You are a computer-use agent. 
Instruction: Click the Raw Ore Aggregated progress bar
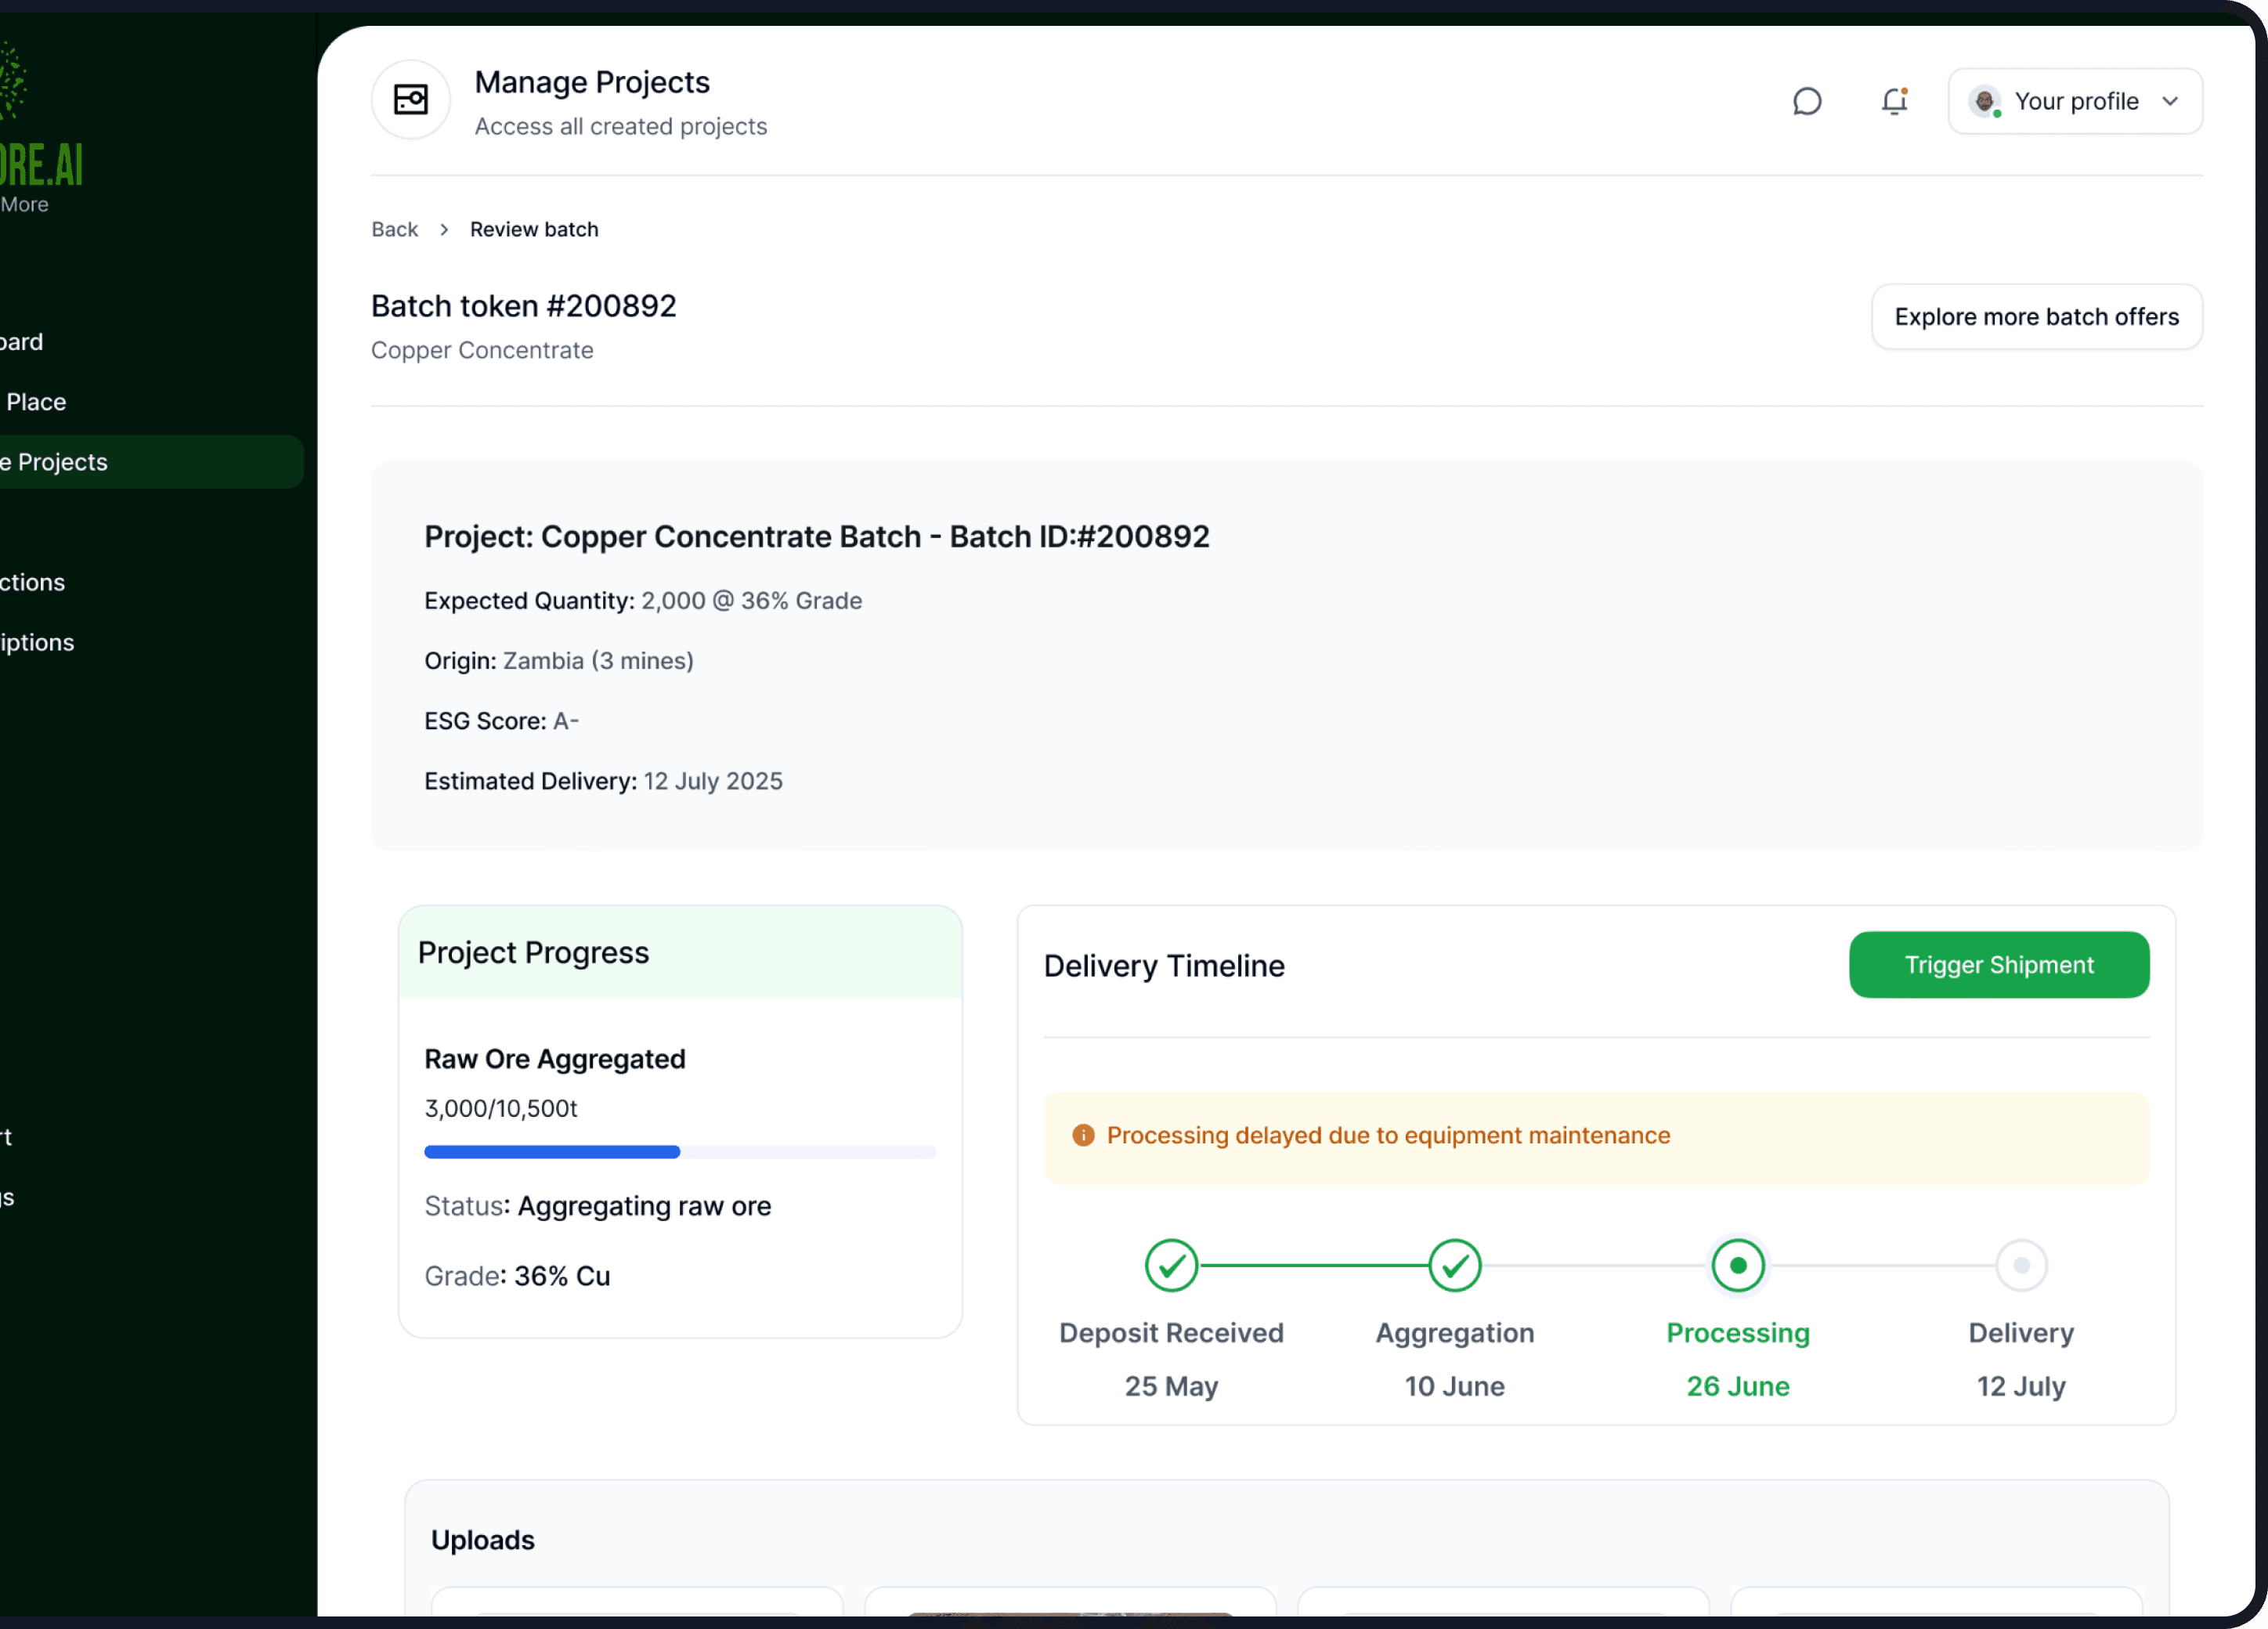click(679, 1152)
